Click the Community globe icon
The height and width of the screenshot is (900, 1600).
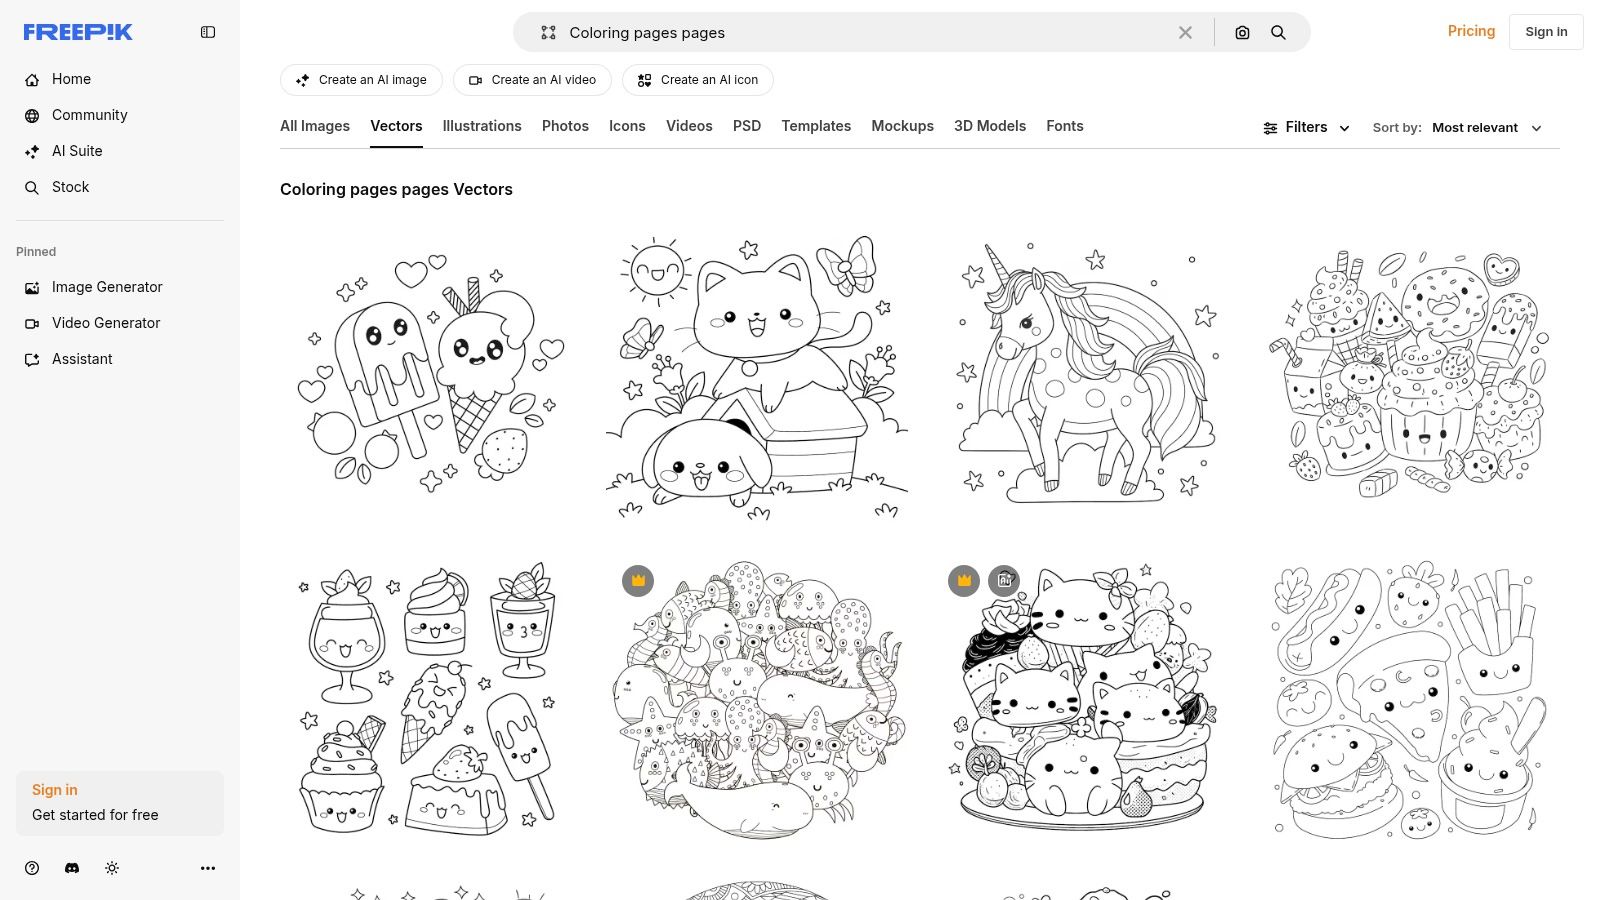(x=32, y=115)
